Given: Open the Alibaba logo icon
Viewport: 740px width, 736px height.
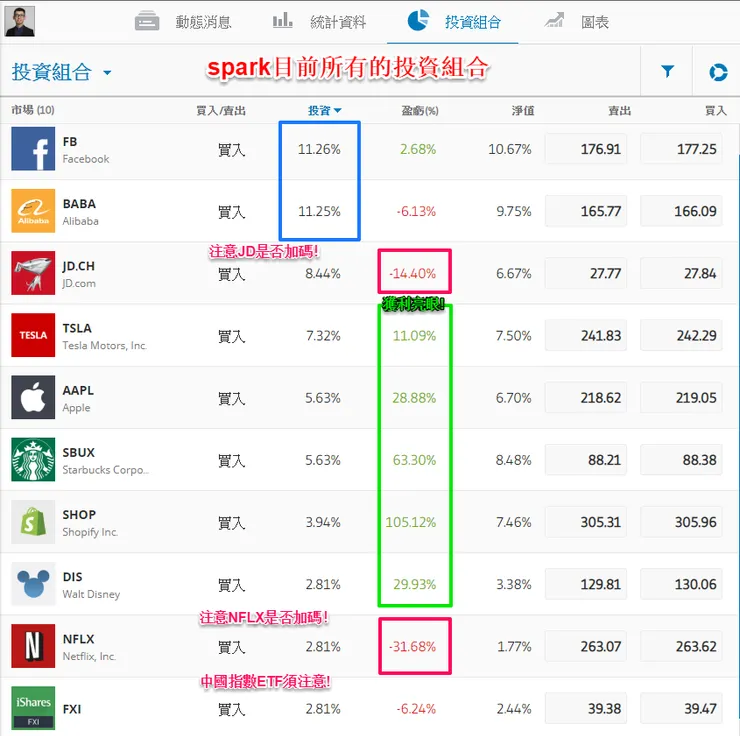Looking at the screenshot, I should point(33,211).
